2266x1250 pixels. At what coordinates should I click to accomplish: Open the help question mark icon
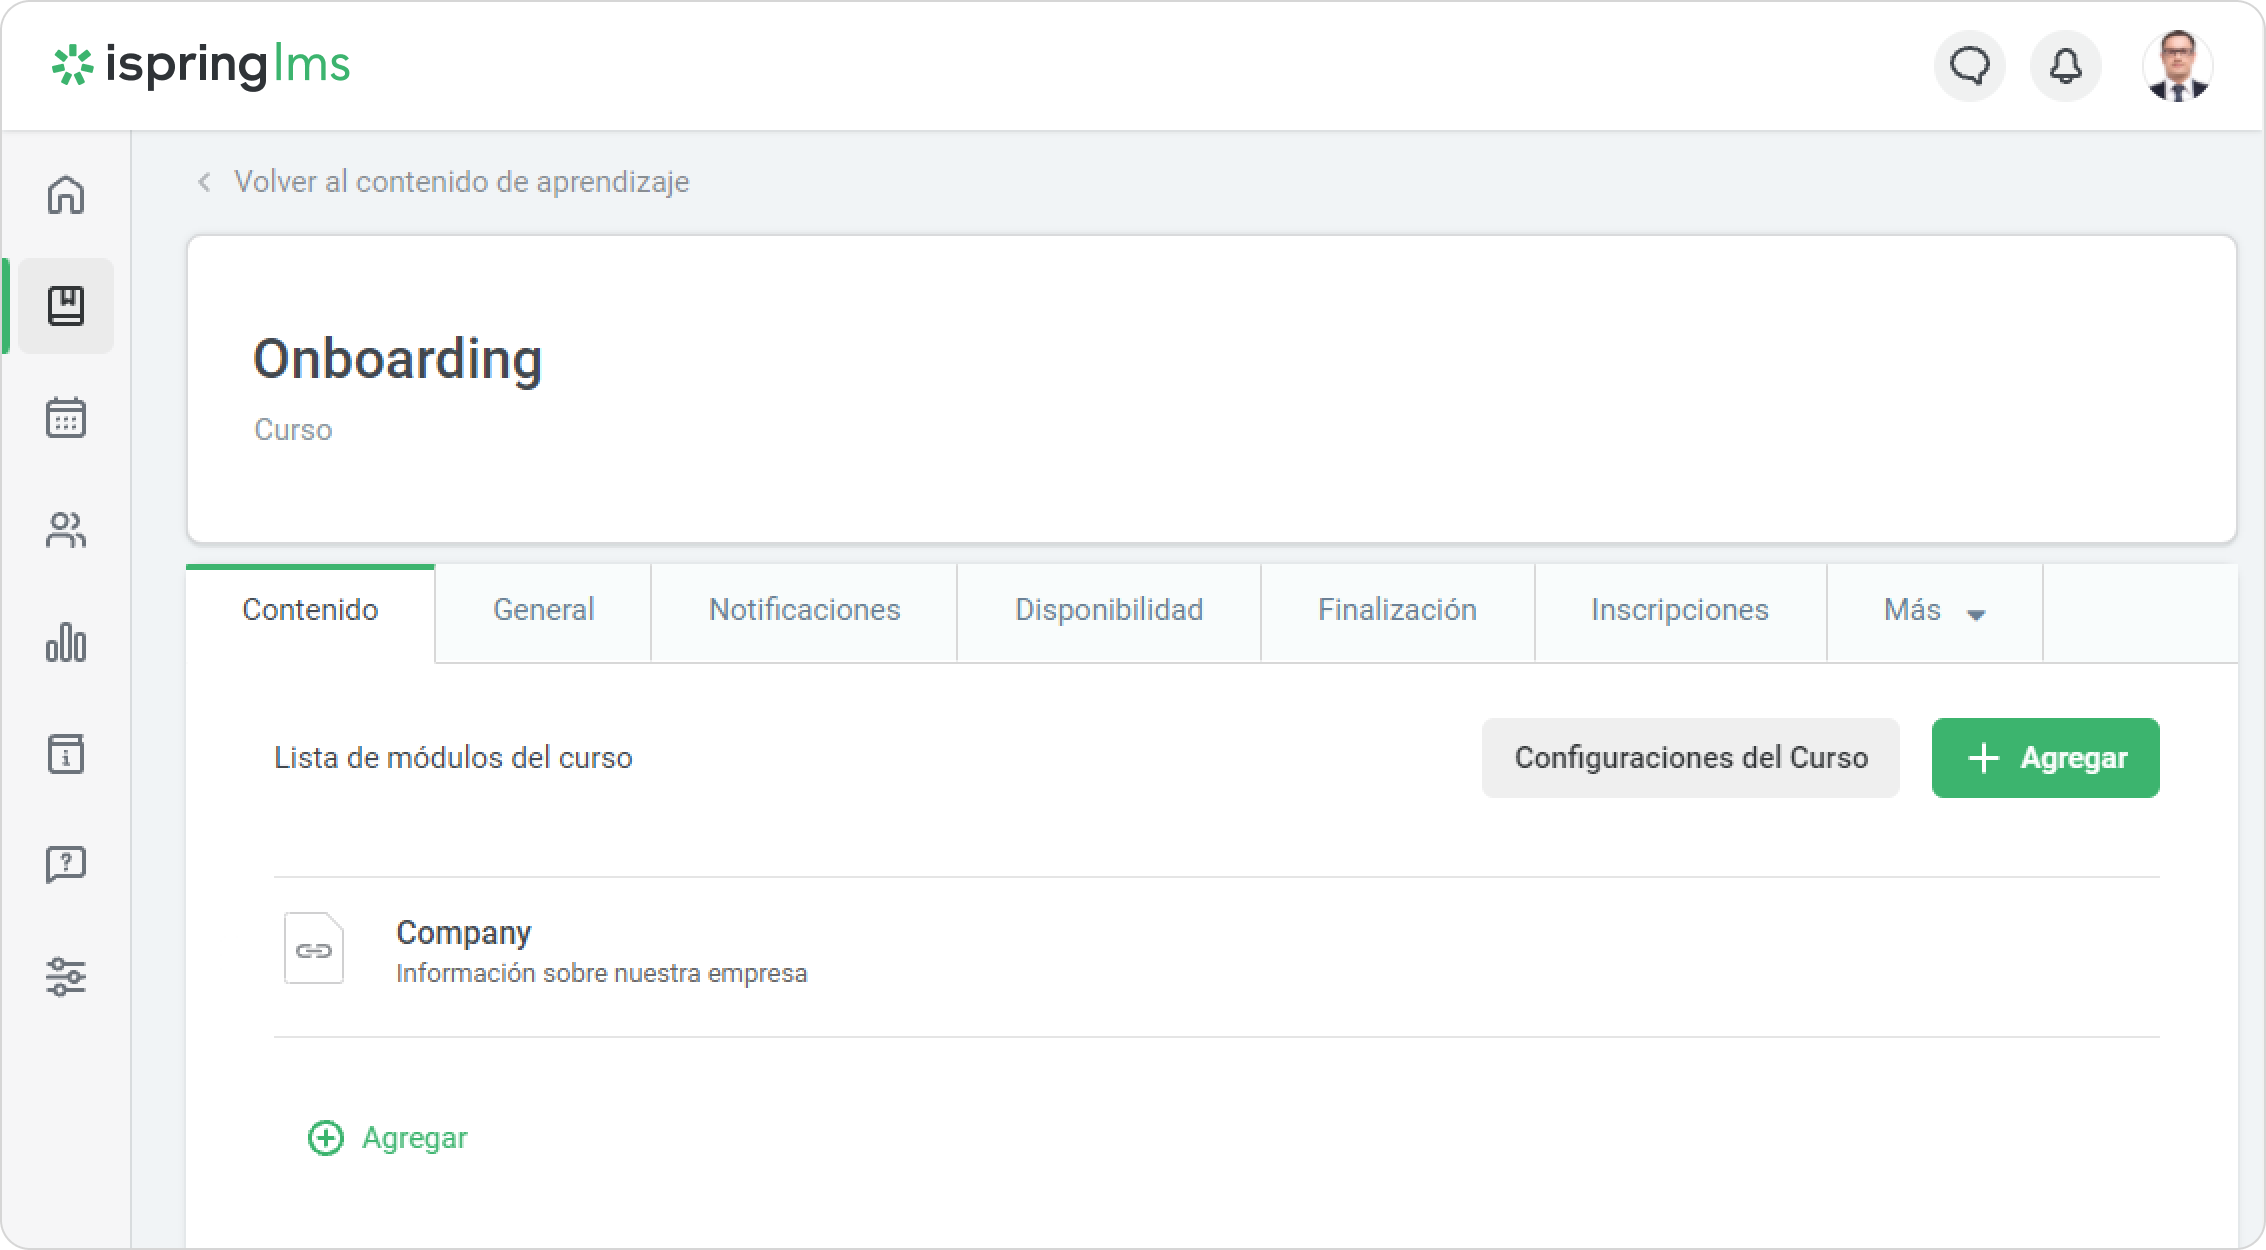(x=66, y=865)
